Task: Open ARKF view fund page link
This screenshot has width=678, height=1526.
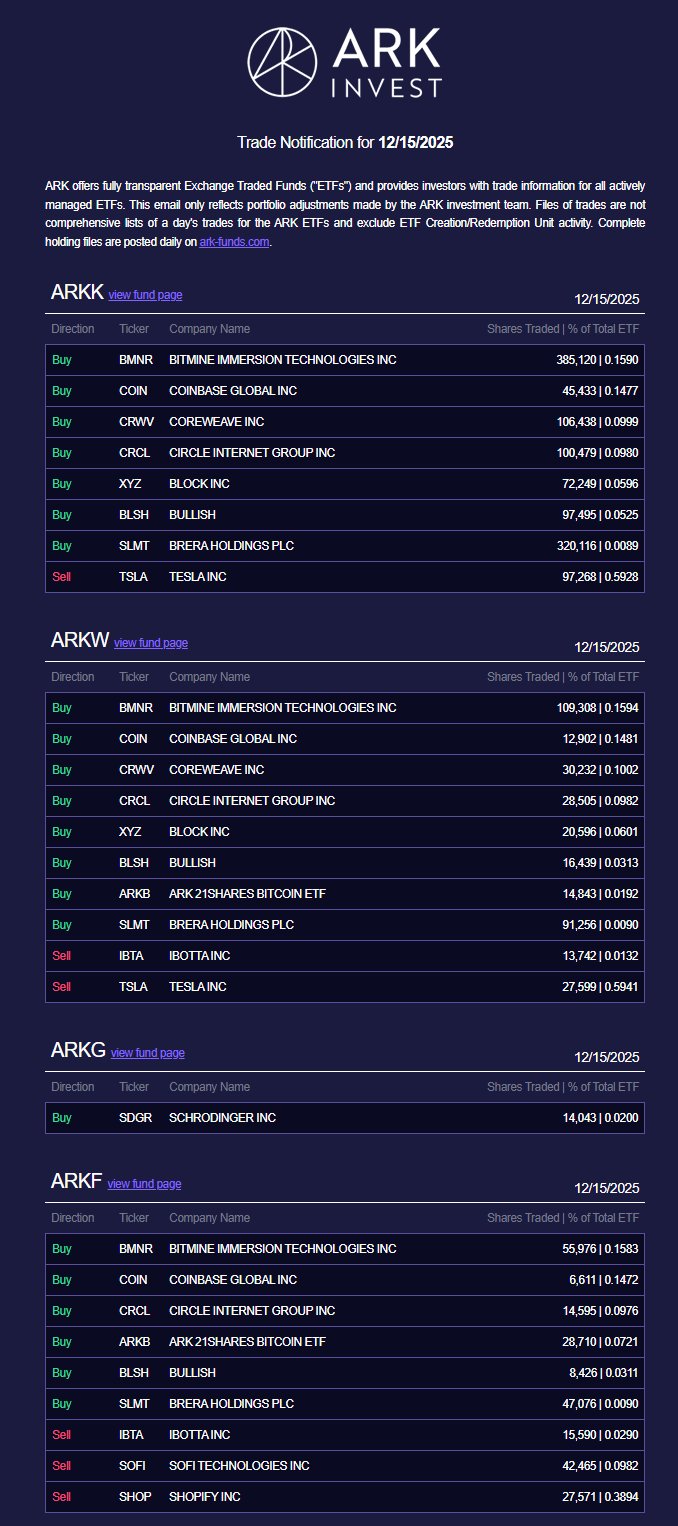Action: pyautogui.click(x=145, y=1184)
